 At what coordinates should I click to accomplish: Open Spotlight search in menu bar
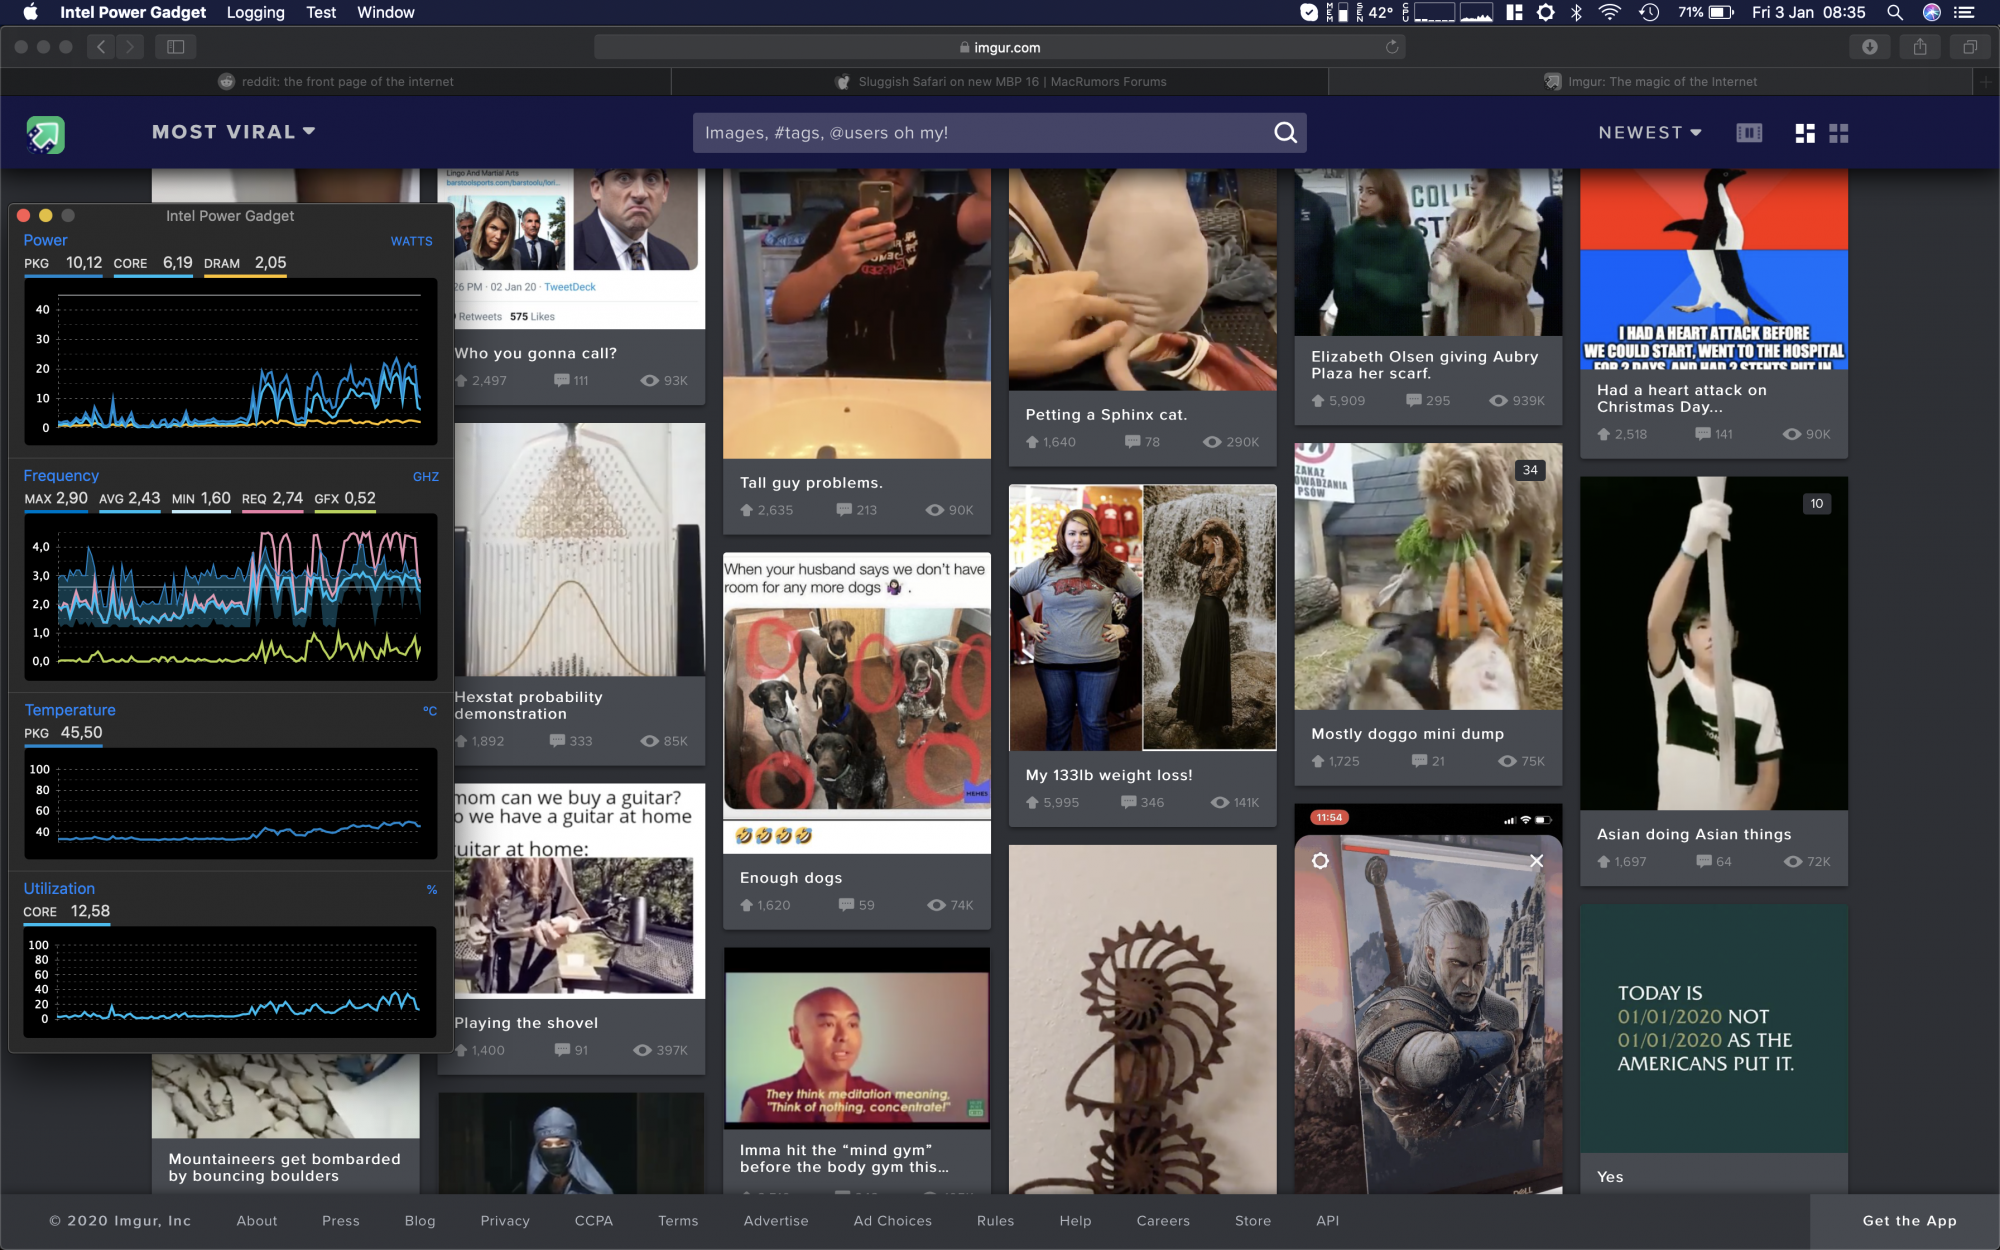click(x=1894, y=12)
